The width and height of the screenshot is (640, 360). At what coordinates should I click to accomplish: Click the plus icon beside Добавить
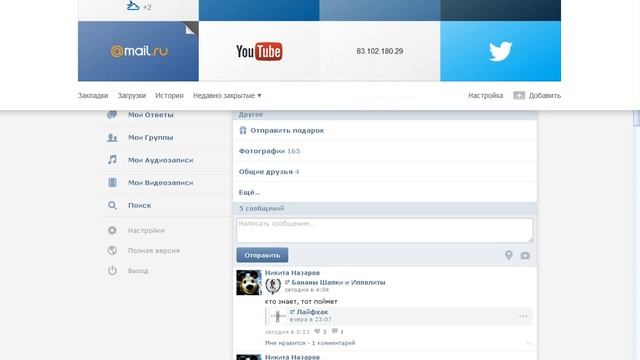519,96
